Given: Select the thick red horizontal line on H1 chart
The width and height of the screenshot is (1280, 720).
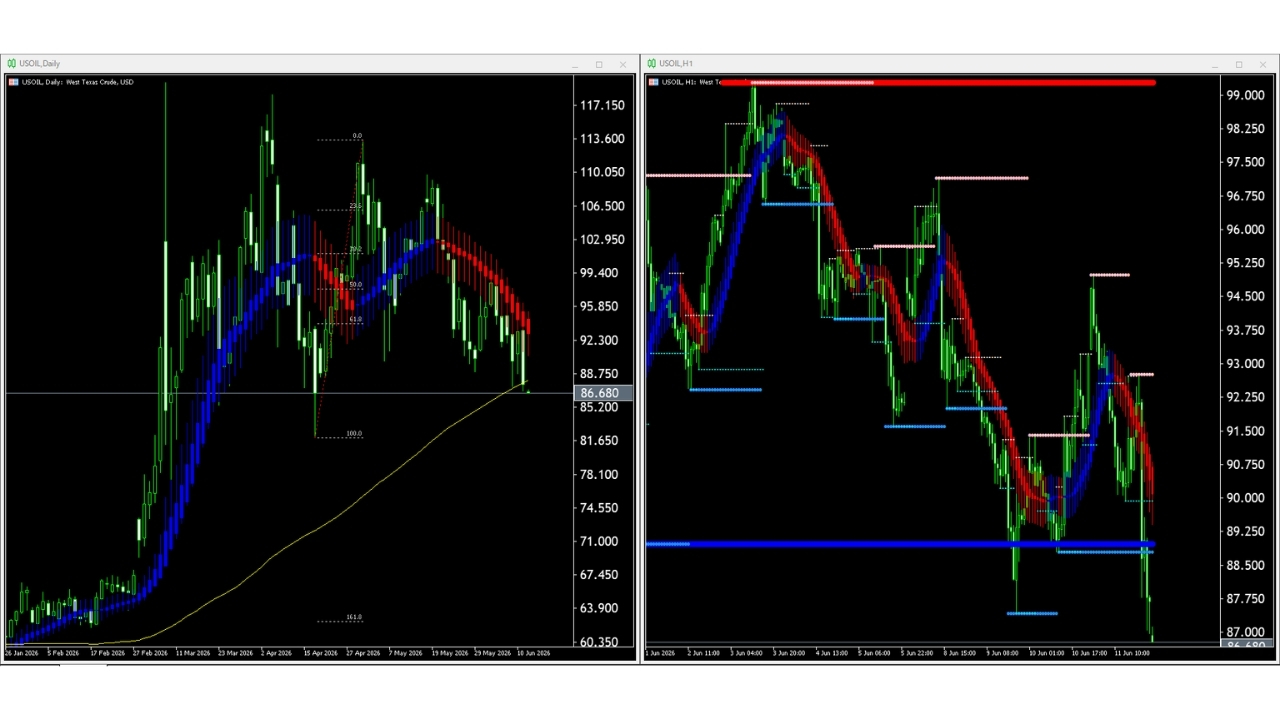Looking at the screenshot, I should (x=937, y=82).
